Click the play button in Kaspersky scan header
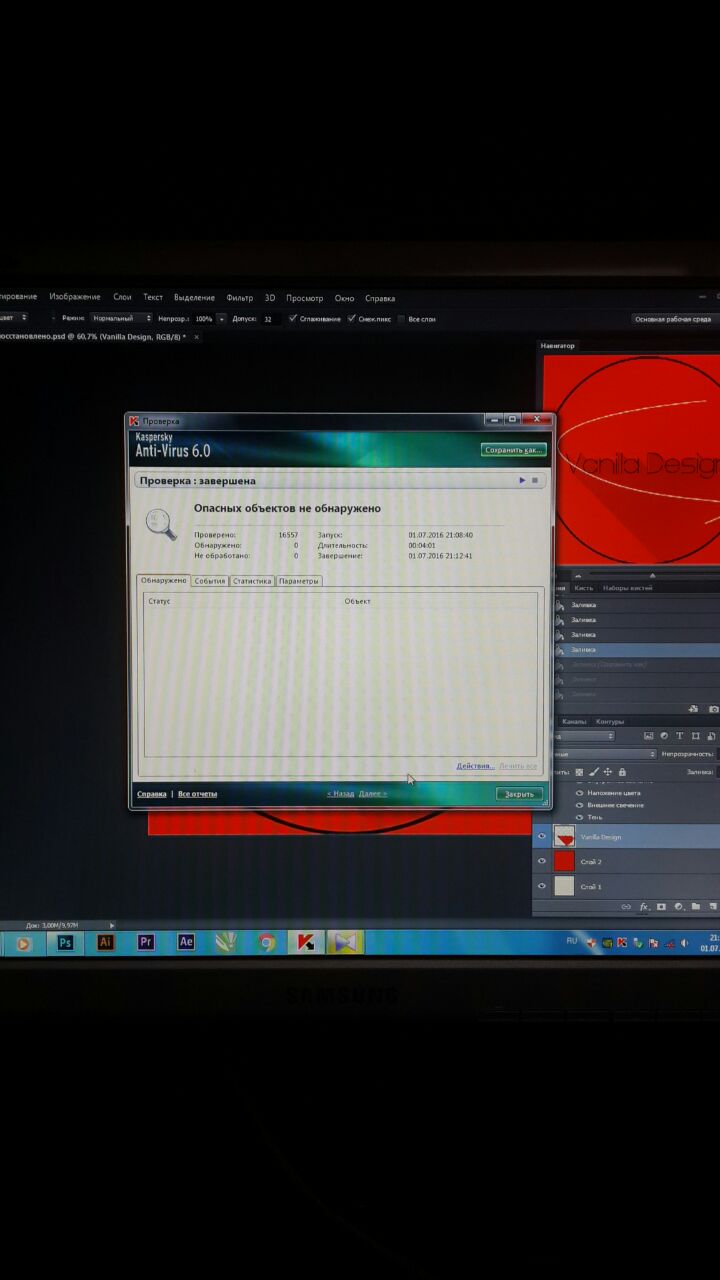Screen dimensions: 720x1280 522,481
